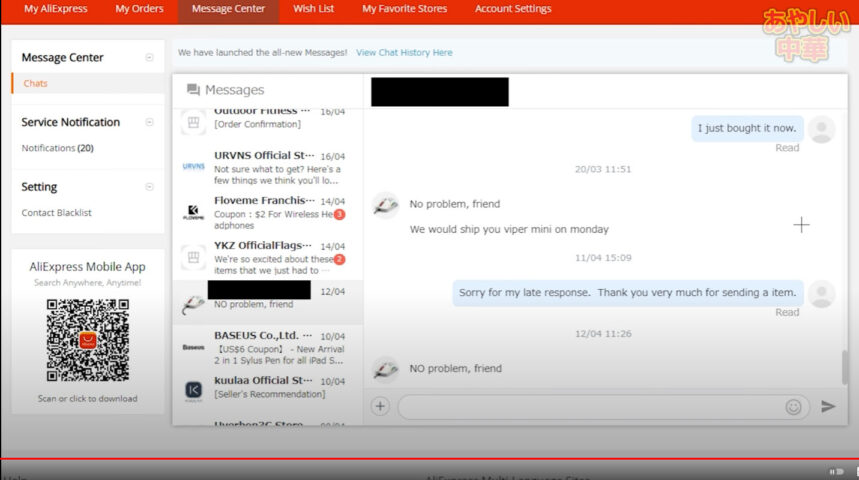Switch to the Wish List tab
Screen dimensions: 859x480
(x=314, y=9)
